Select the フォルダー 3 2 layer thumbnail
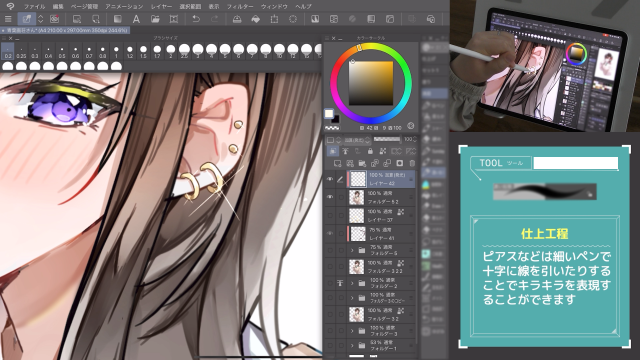640x360 pixels. click(356, 314)
